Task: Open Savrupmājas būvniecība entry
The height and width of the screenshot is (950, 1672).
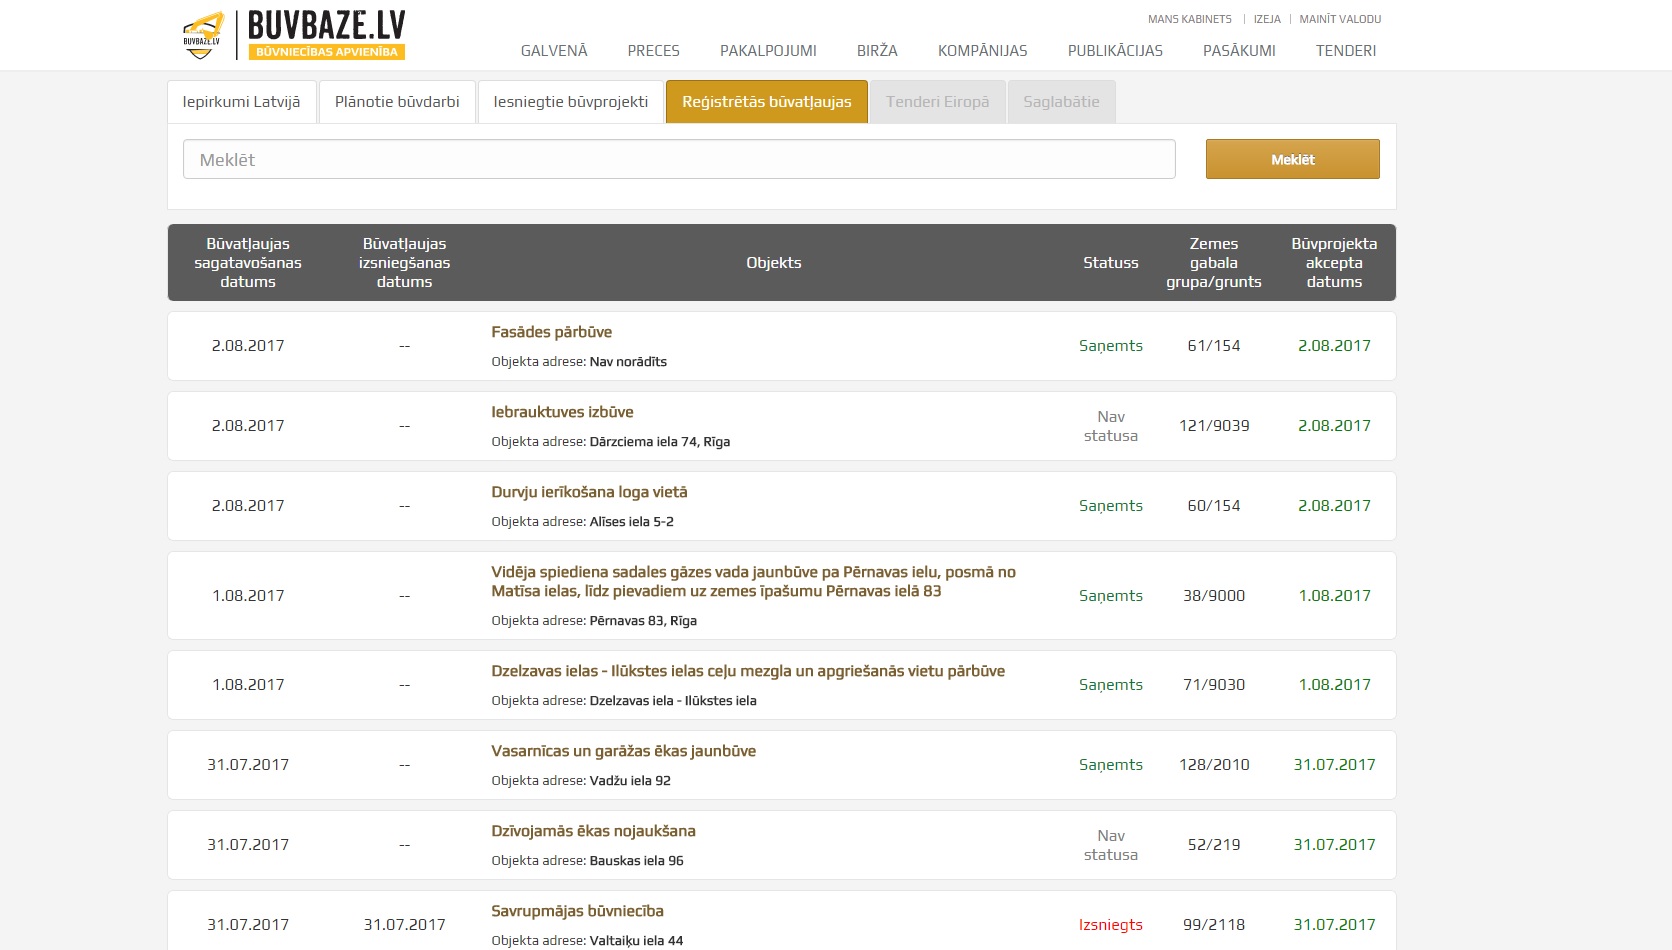Action: click(x=577, y=911)
